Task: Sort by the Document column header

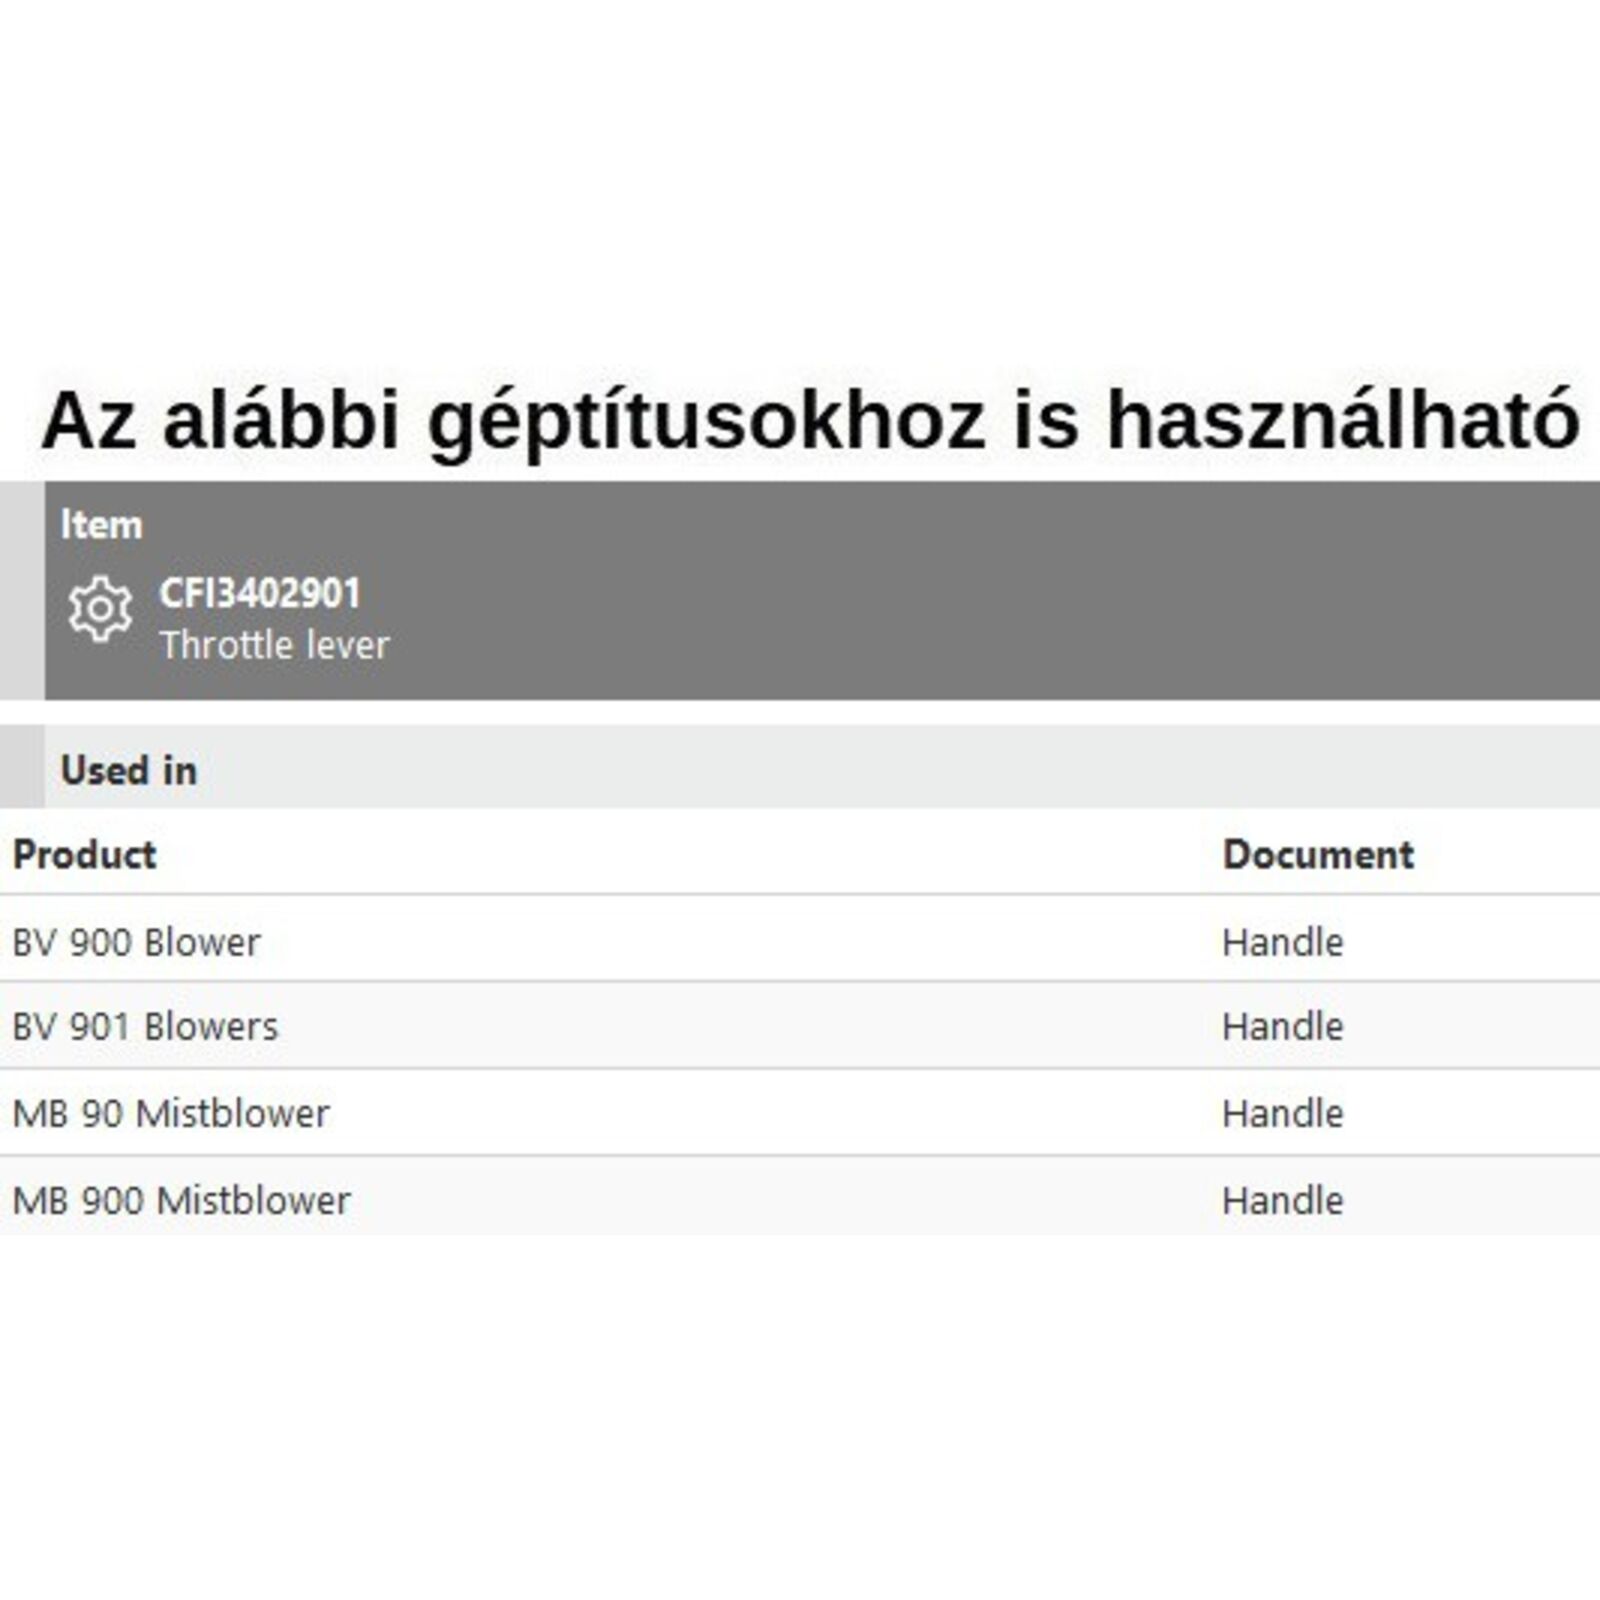Action: click(1317, 854)
